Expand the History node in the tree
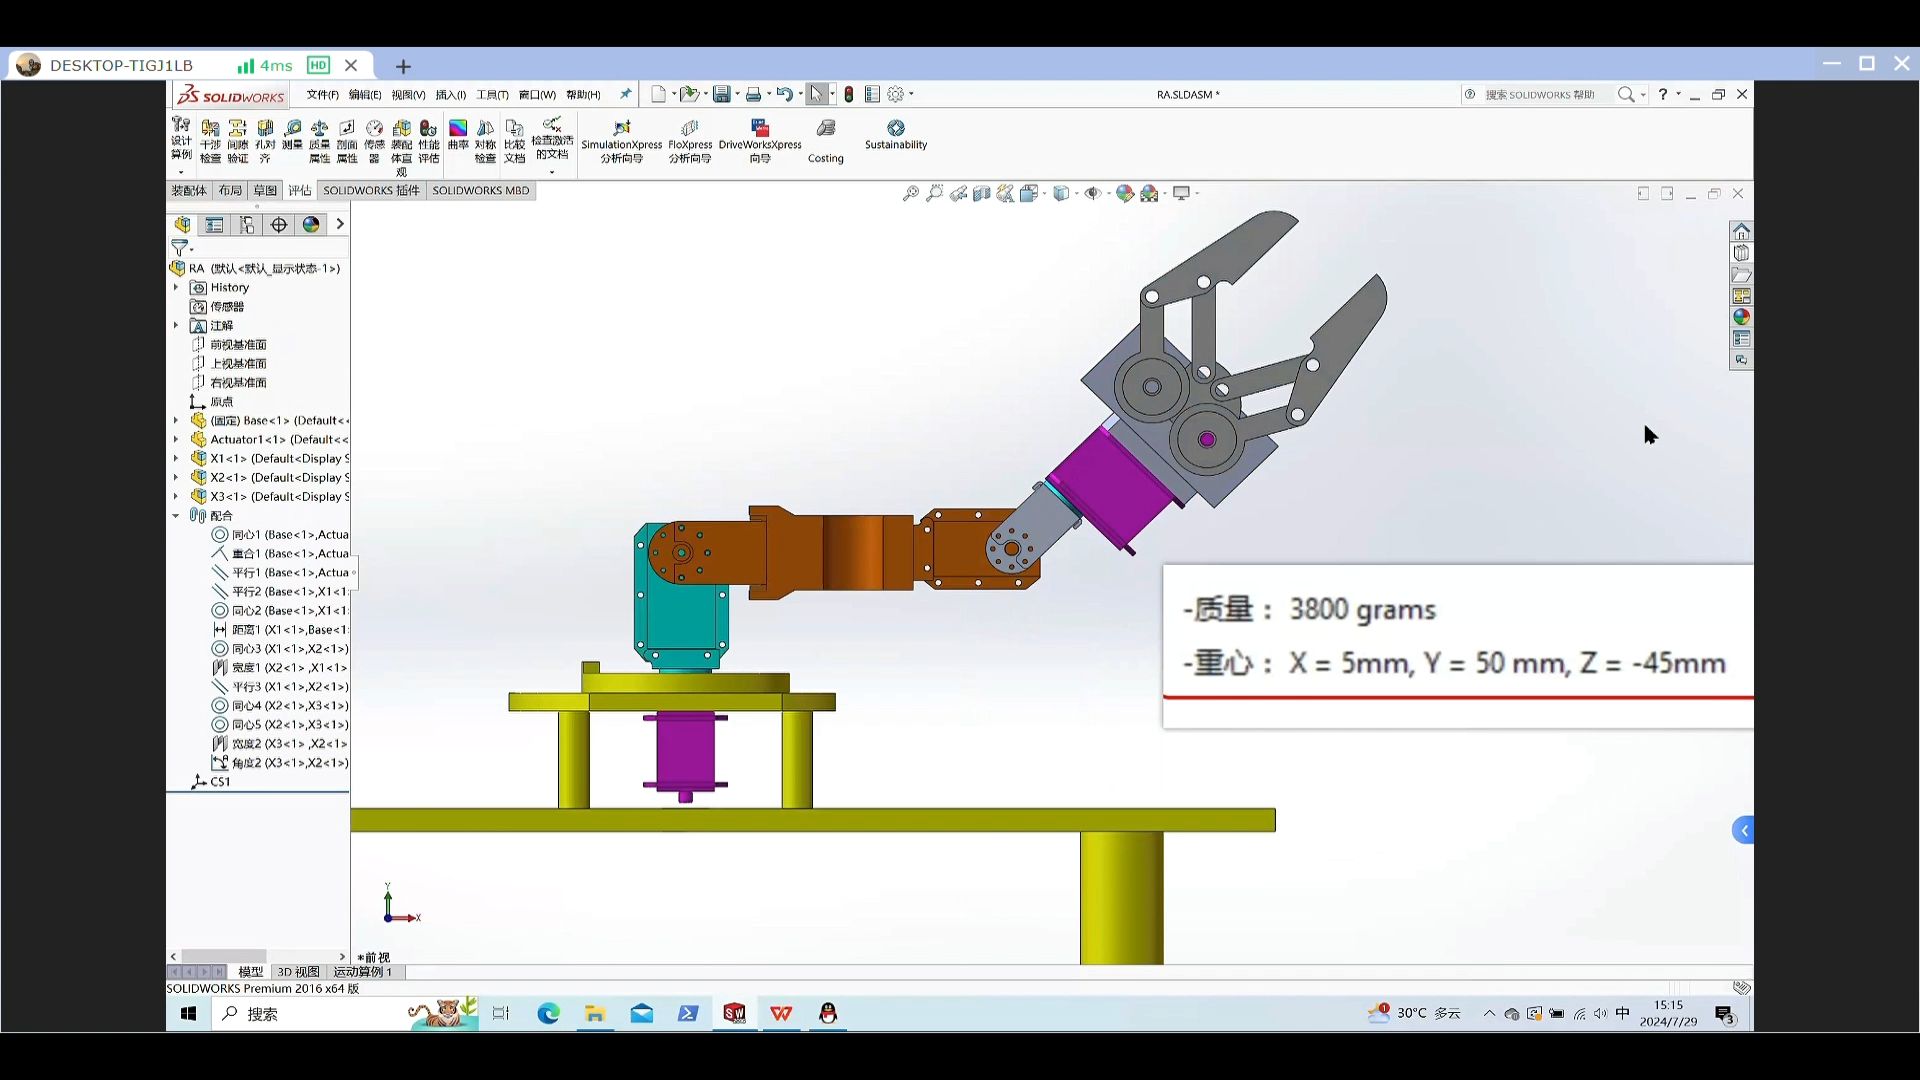1920x1080 pixels. pos(176,287)
